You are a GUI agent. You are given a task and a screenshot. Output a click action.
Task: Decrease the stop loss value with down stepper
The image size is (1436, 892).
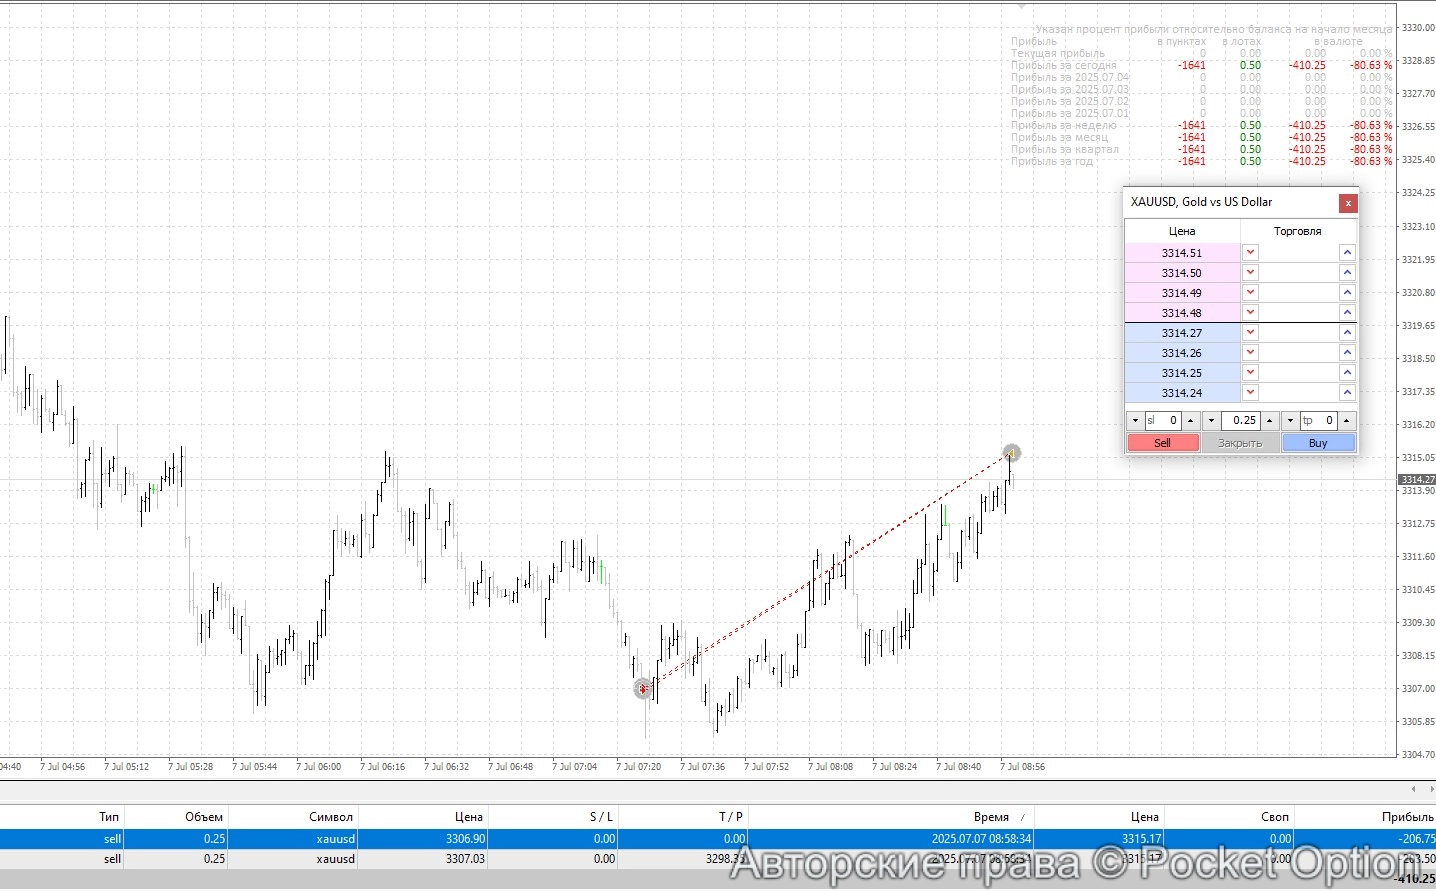[x=1135, y=421]
